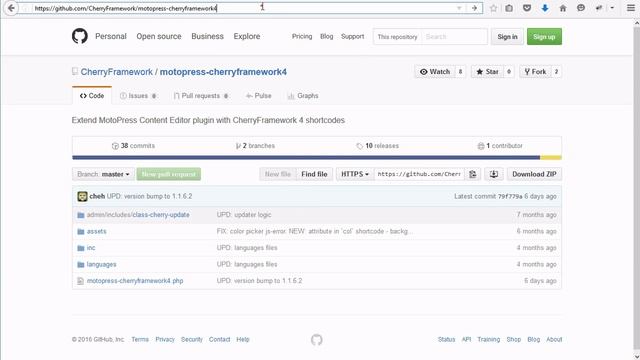View the 10 releases
Viewport: 640px width, 360px height.
378,146
